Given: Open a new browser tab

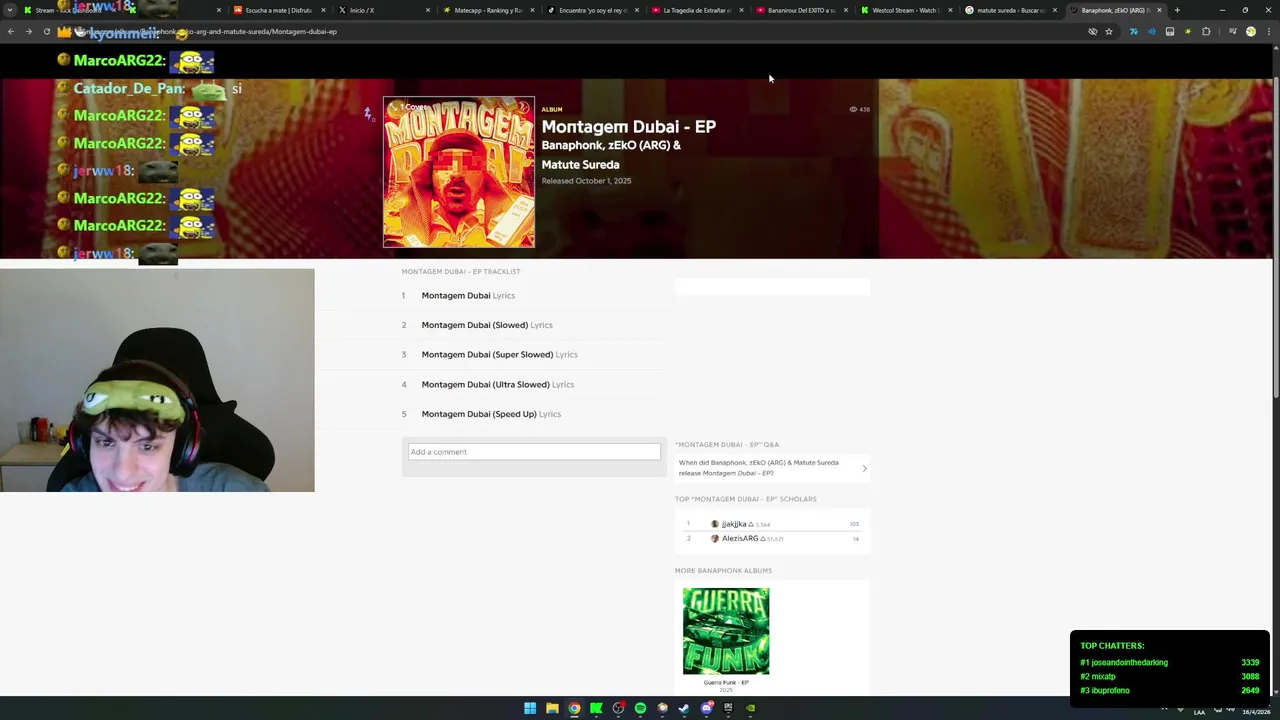Looking at the screenshot, I should [x=1177, y=10].
